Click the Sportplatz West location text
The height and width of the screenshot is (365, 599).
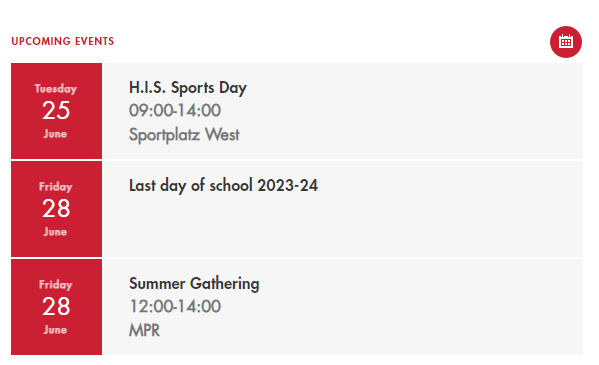point(184,135)
